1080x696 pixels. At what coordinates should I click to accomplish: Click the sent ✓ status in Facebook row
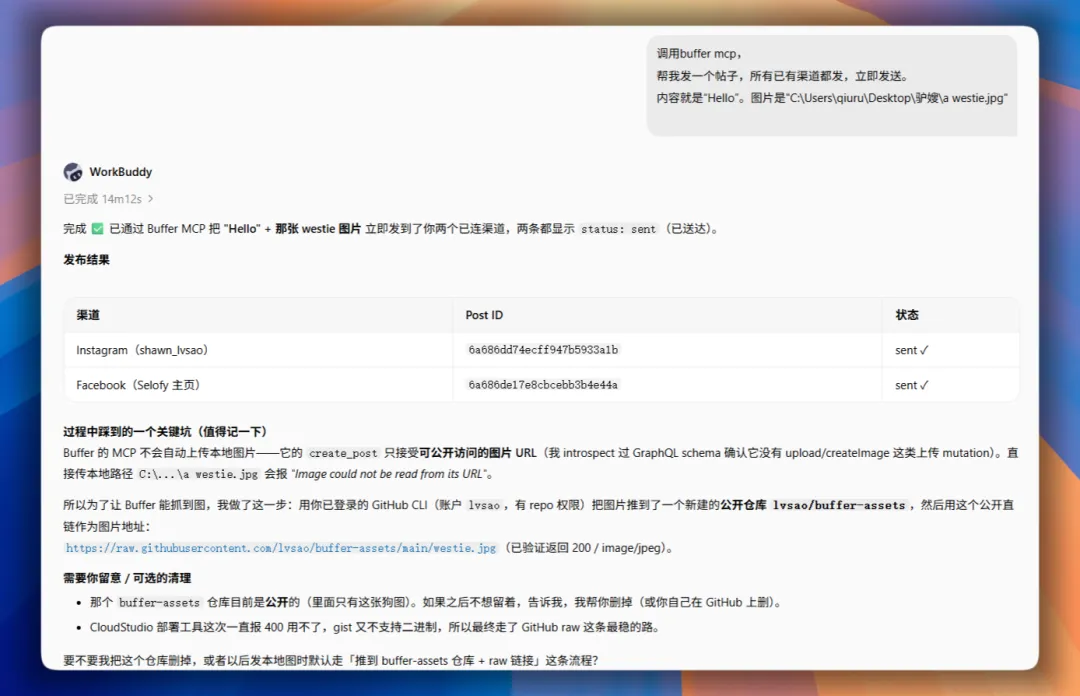coord(911,385)
